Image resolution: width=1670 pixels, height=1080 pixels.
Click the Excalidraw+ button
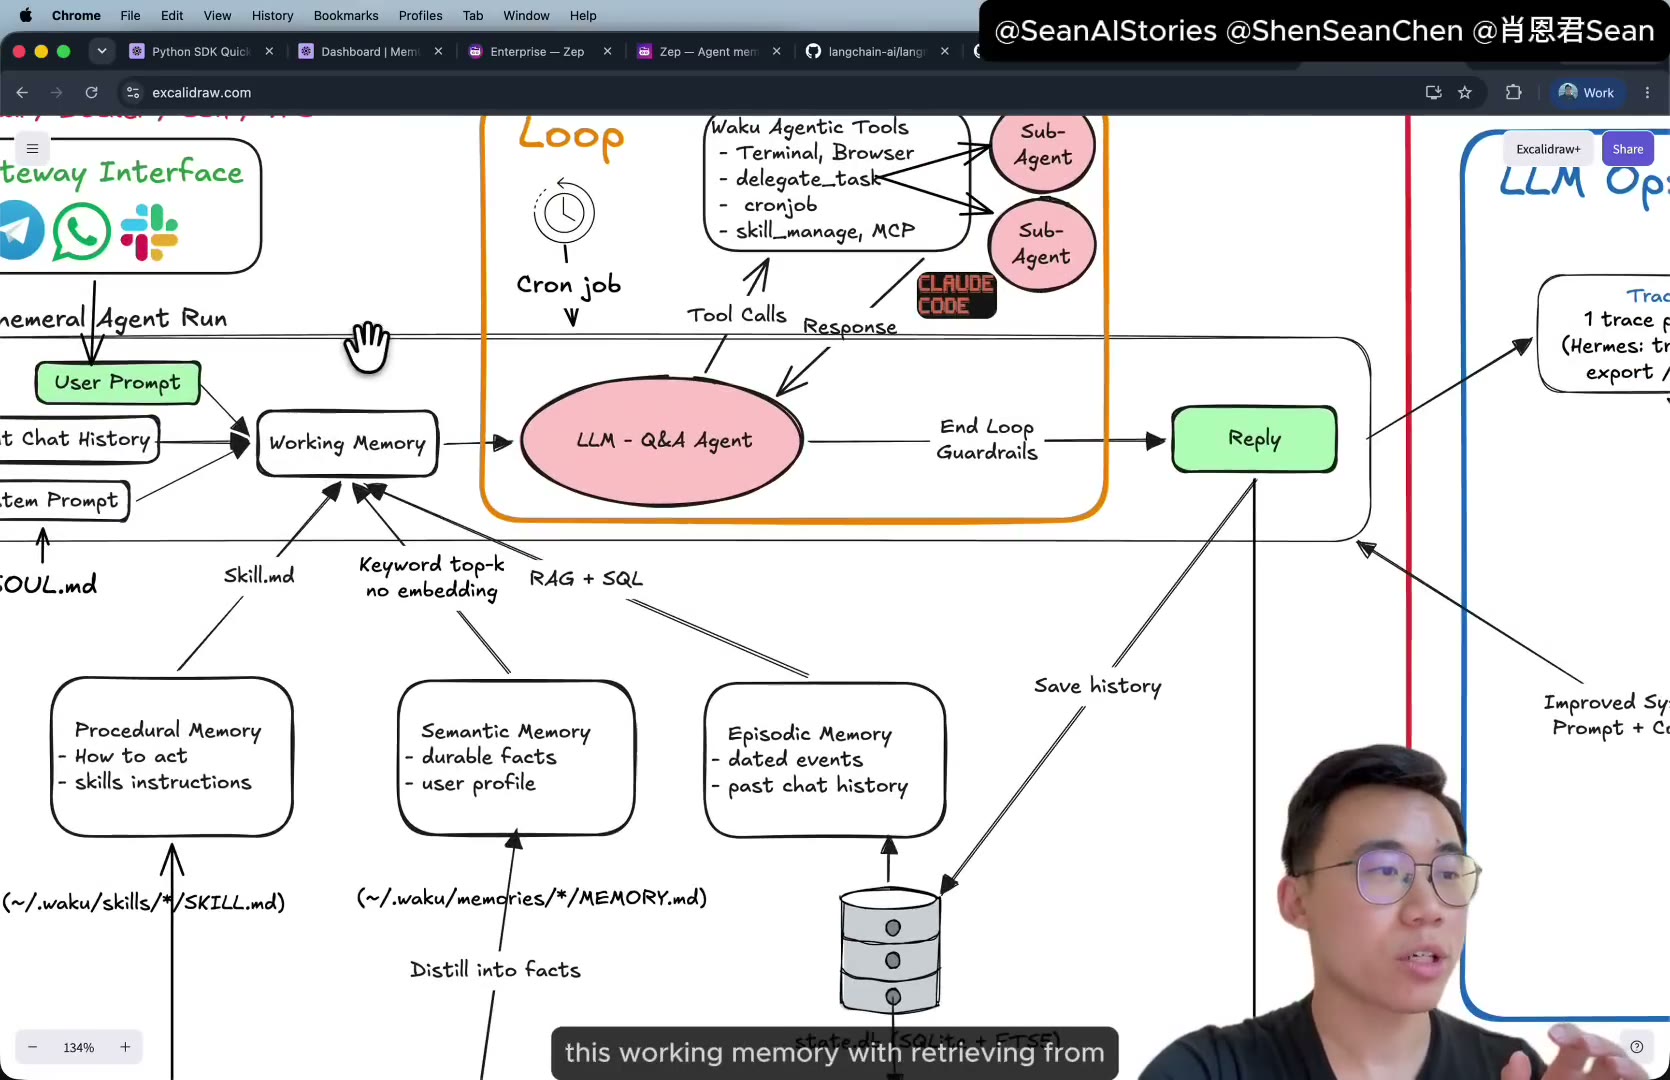tap(1548, 149)
